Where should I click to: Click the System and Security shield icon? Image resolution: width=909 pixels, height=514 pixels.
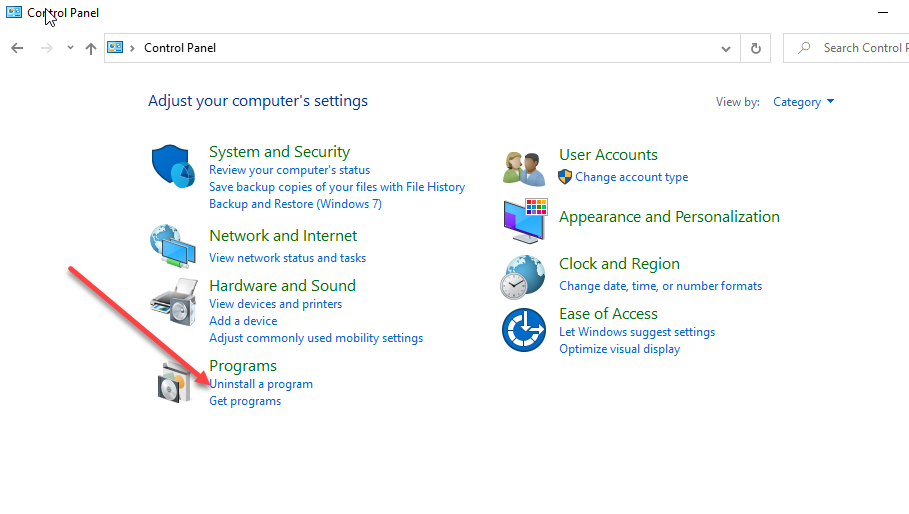(173, 166)
